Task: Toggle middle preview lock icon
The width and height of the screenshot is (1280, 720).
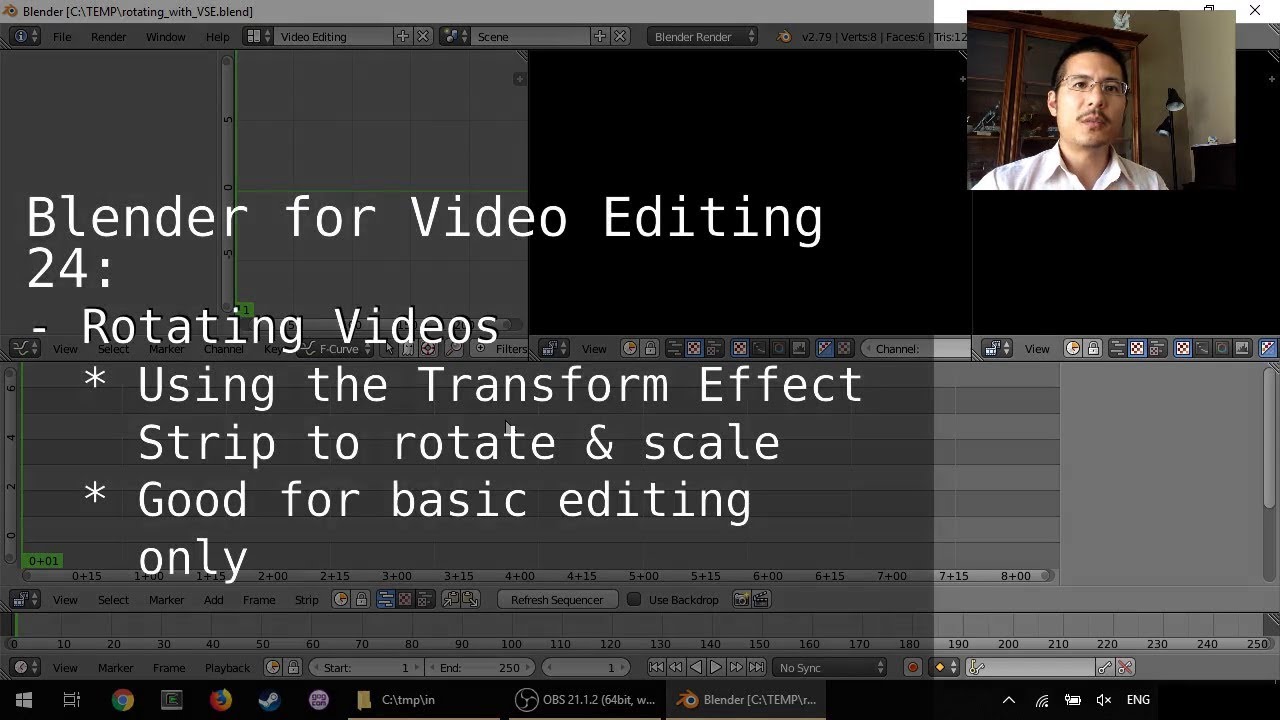Action: tap(650, 348)
